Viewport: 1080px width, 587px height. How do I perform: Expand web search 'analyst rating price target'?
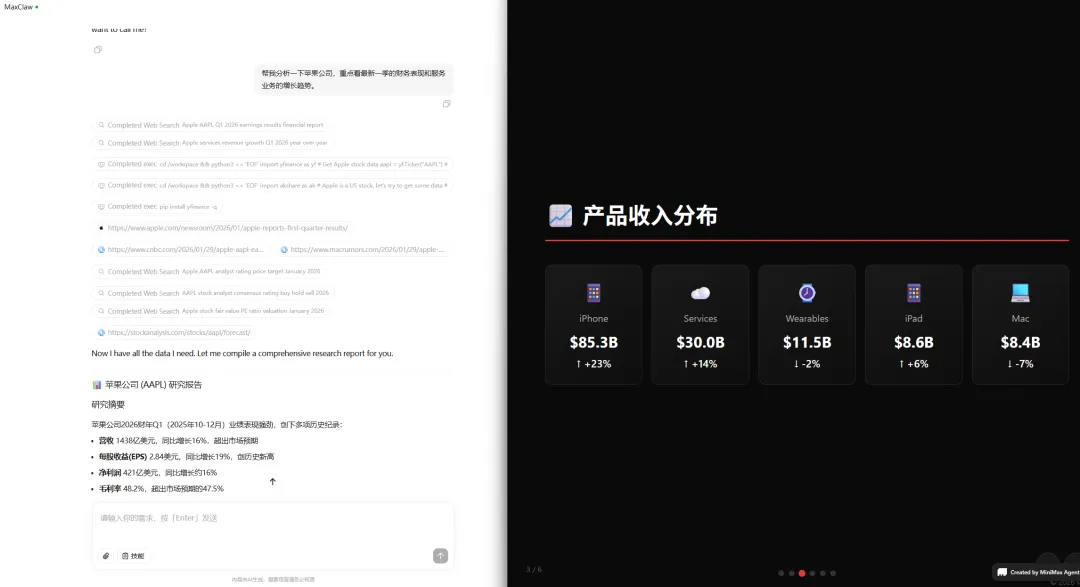pyautogui.click(x=209, y=271)
